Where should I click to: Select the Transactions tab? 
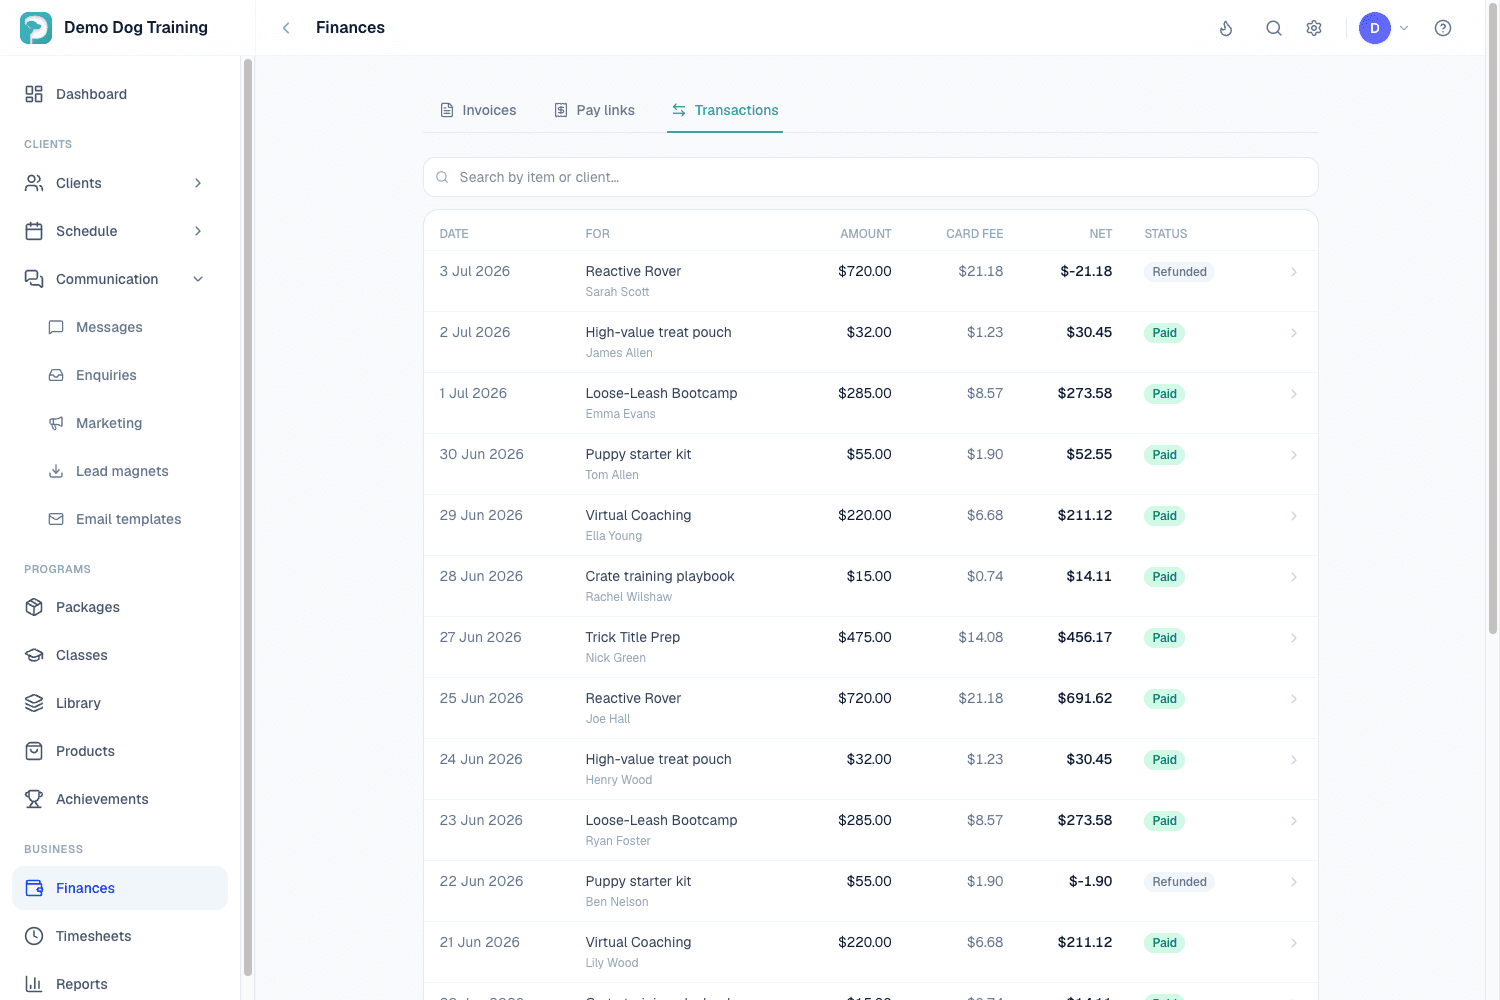(x=725, y=110)
